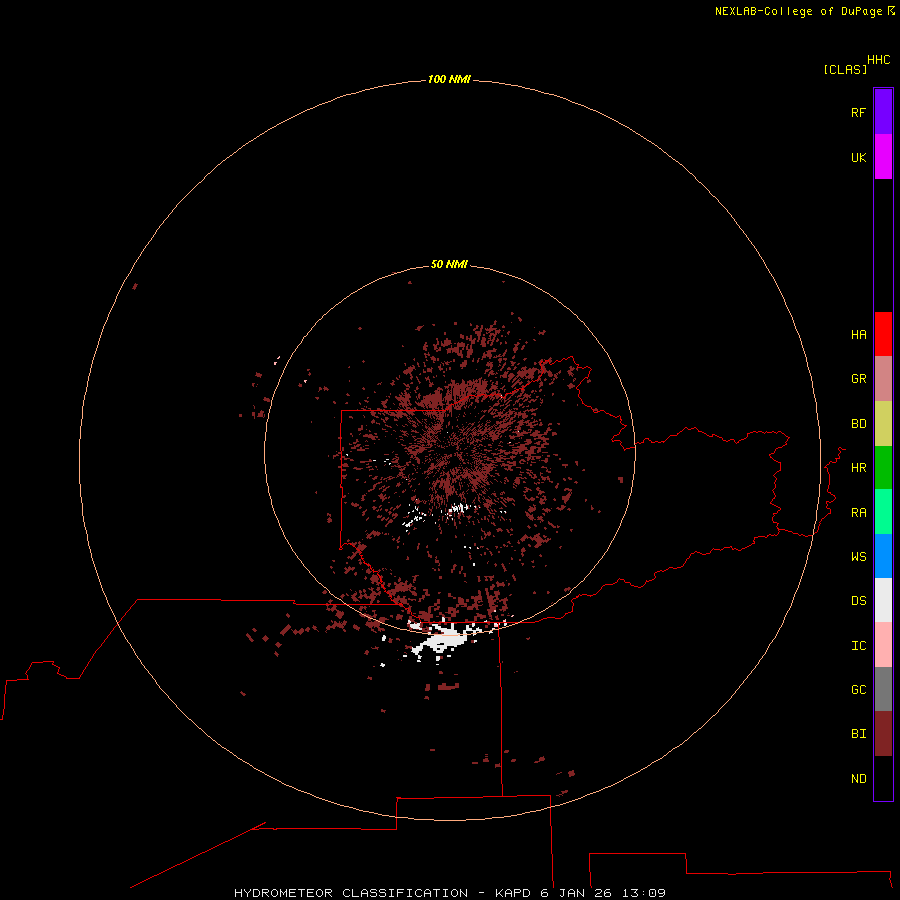This screenshot has width=900, height=900.
Task: Click the HR legend label
Action: [x=858, y=468]
